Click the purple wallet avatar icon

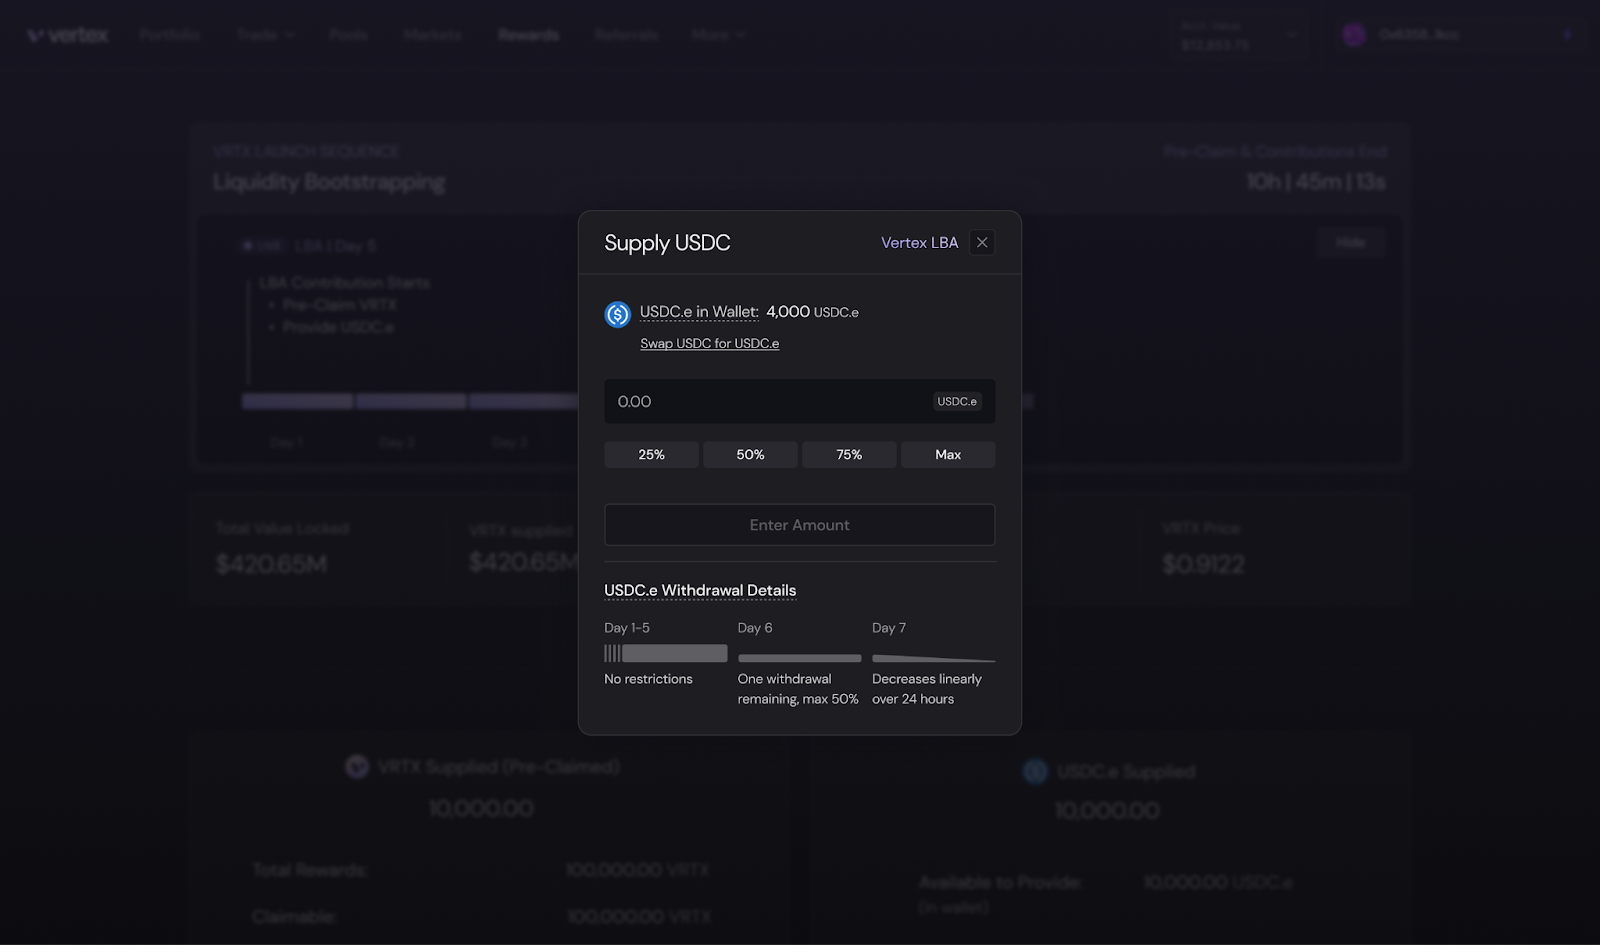[1354, 35]
